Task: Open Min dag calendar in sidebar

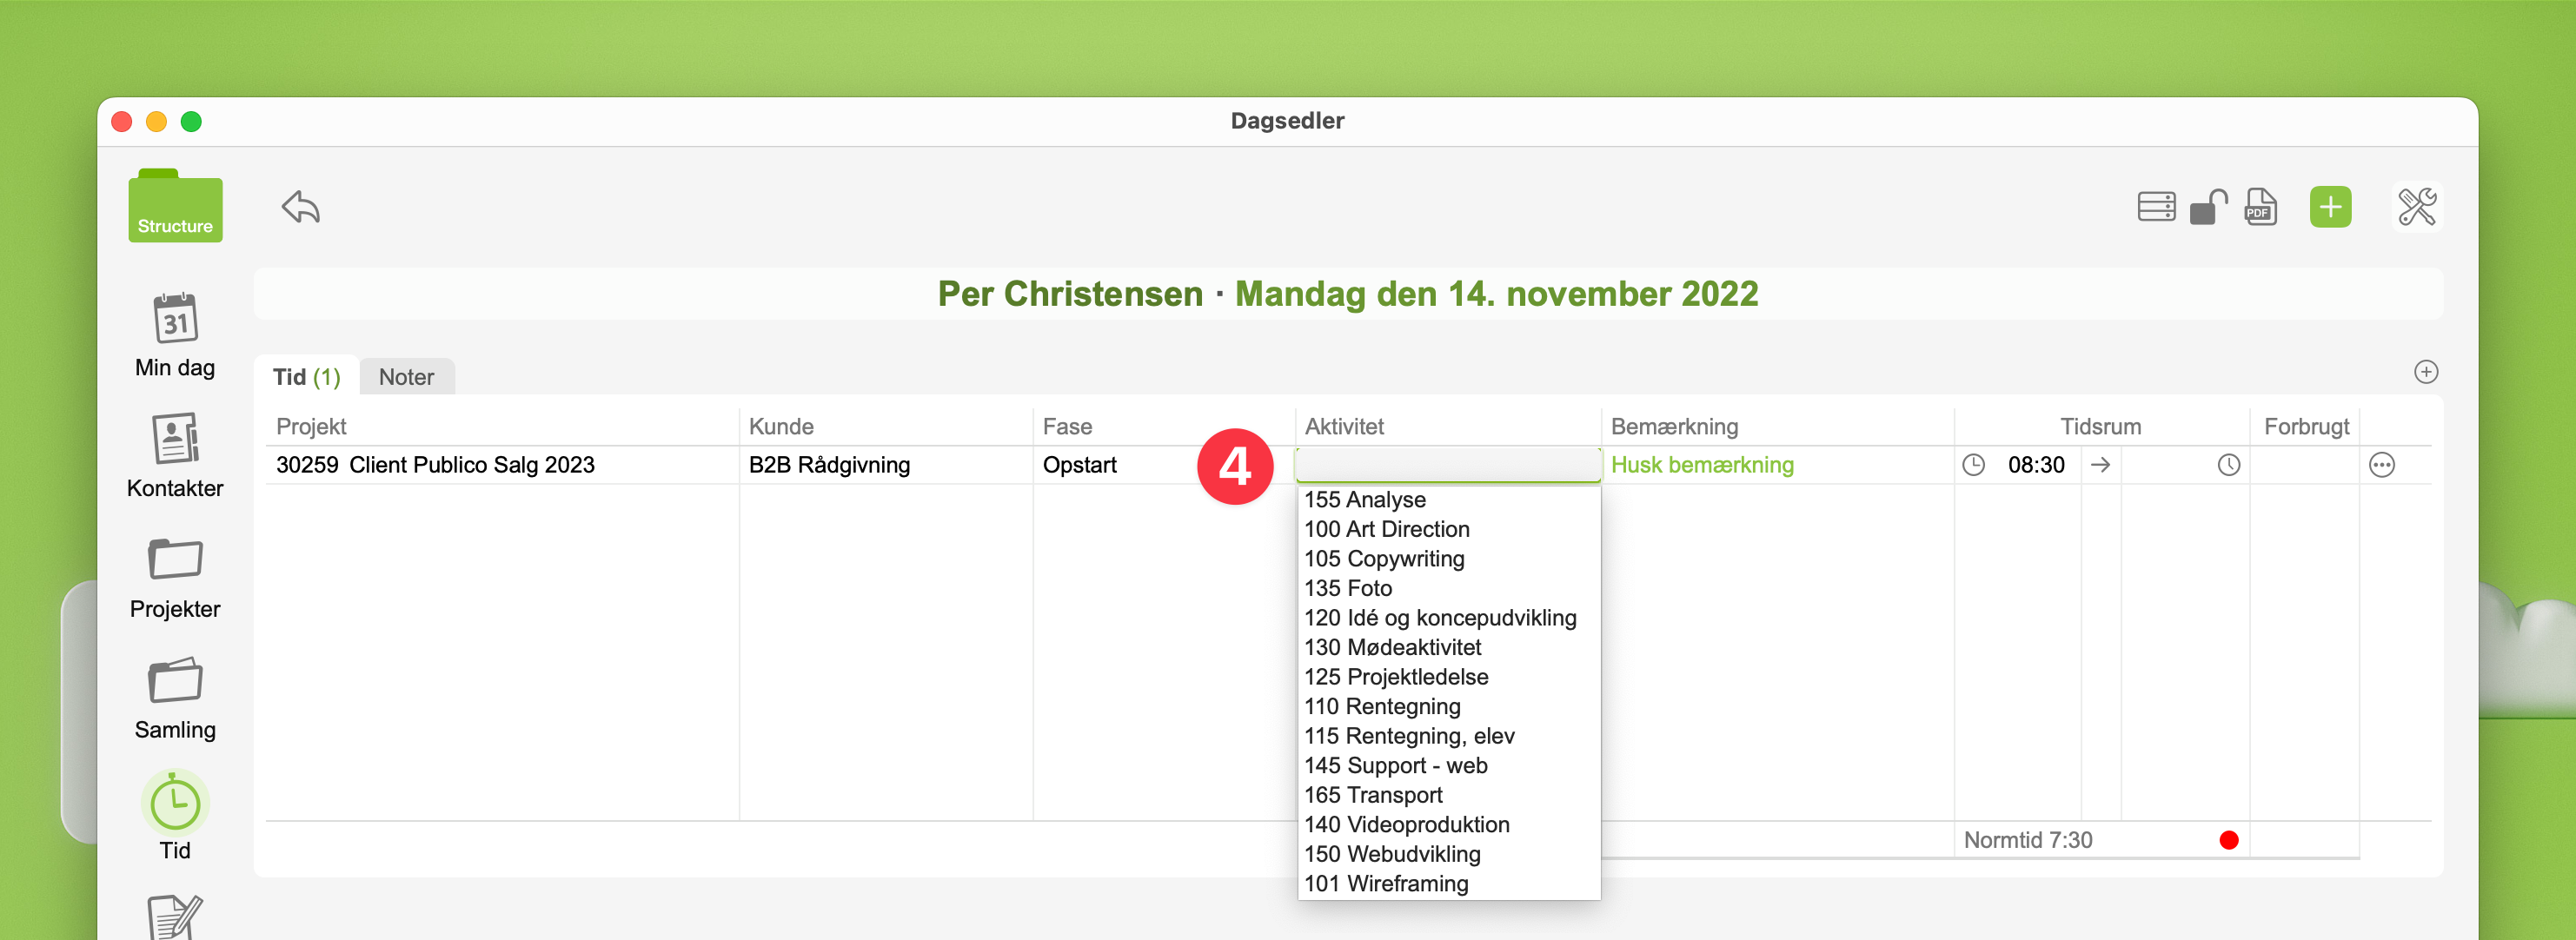Action: tap(175, 334)
